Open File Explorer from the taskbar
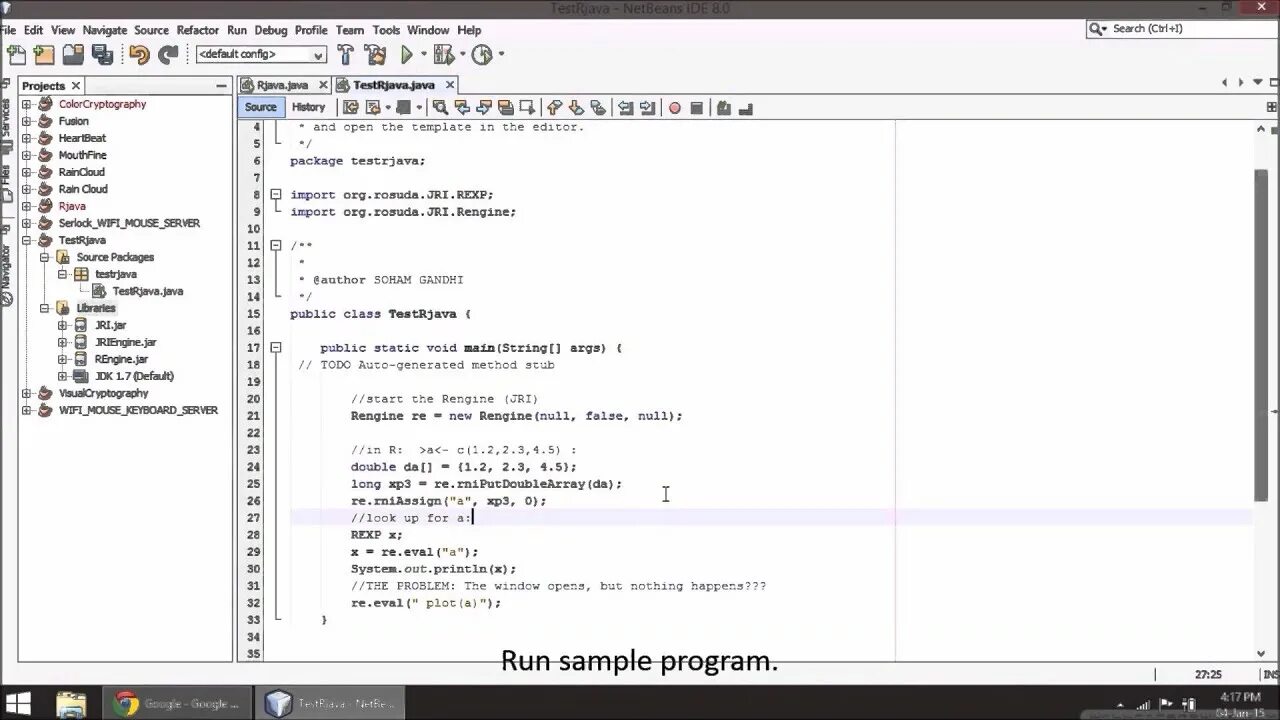 click(72, 703)
